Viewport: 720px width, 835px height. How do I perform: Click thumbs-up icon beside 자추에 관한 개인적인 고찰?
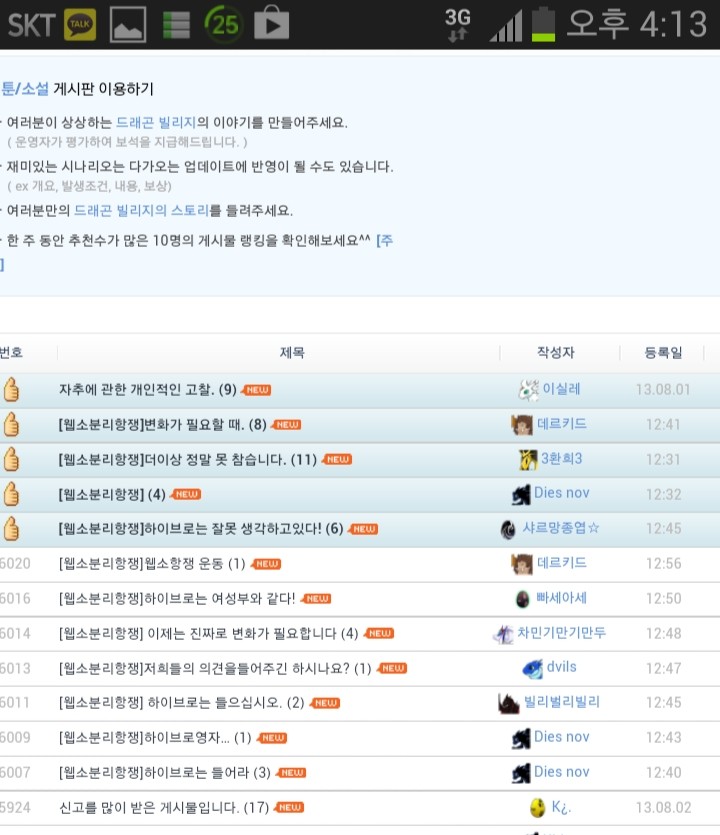coord(11,389)
